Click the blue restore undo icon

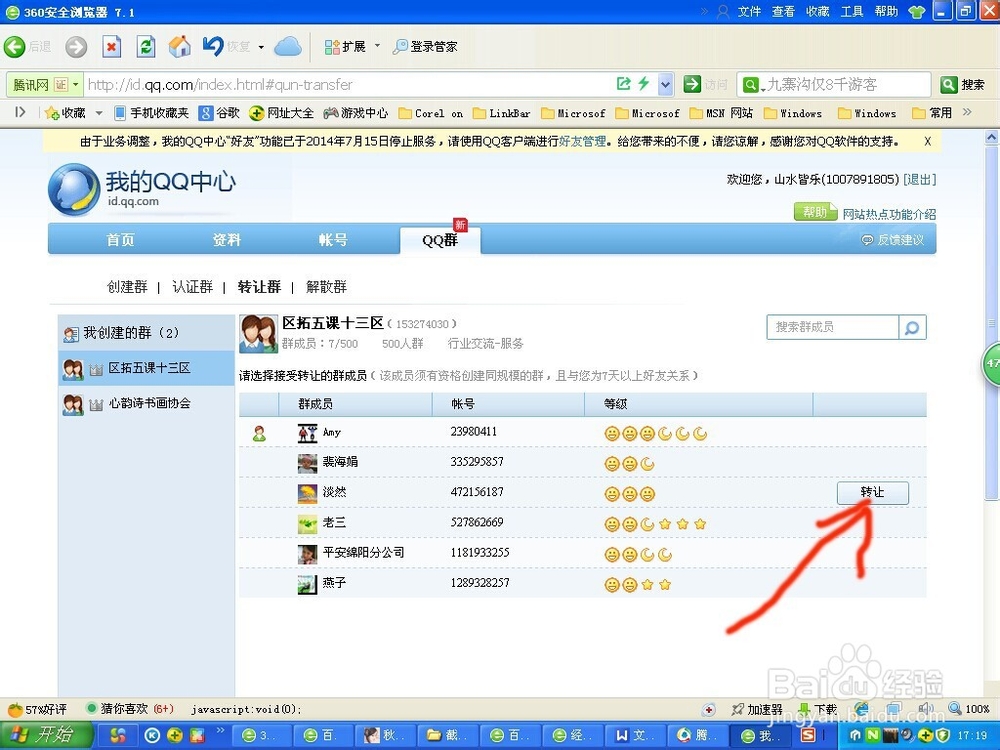(212, 46)
